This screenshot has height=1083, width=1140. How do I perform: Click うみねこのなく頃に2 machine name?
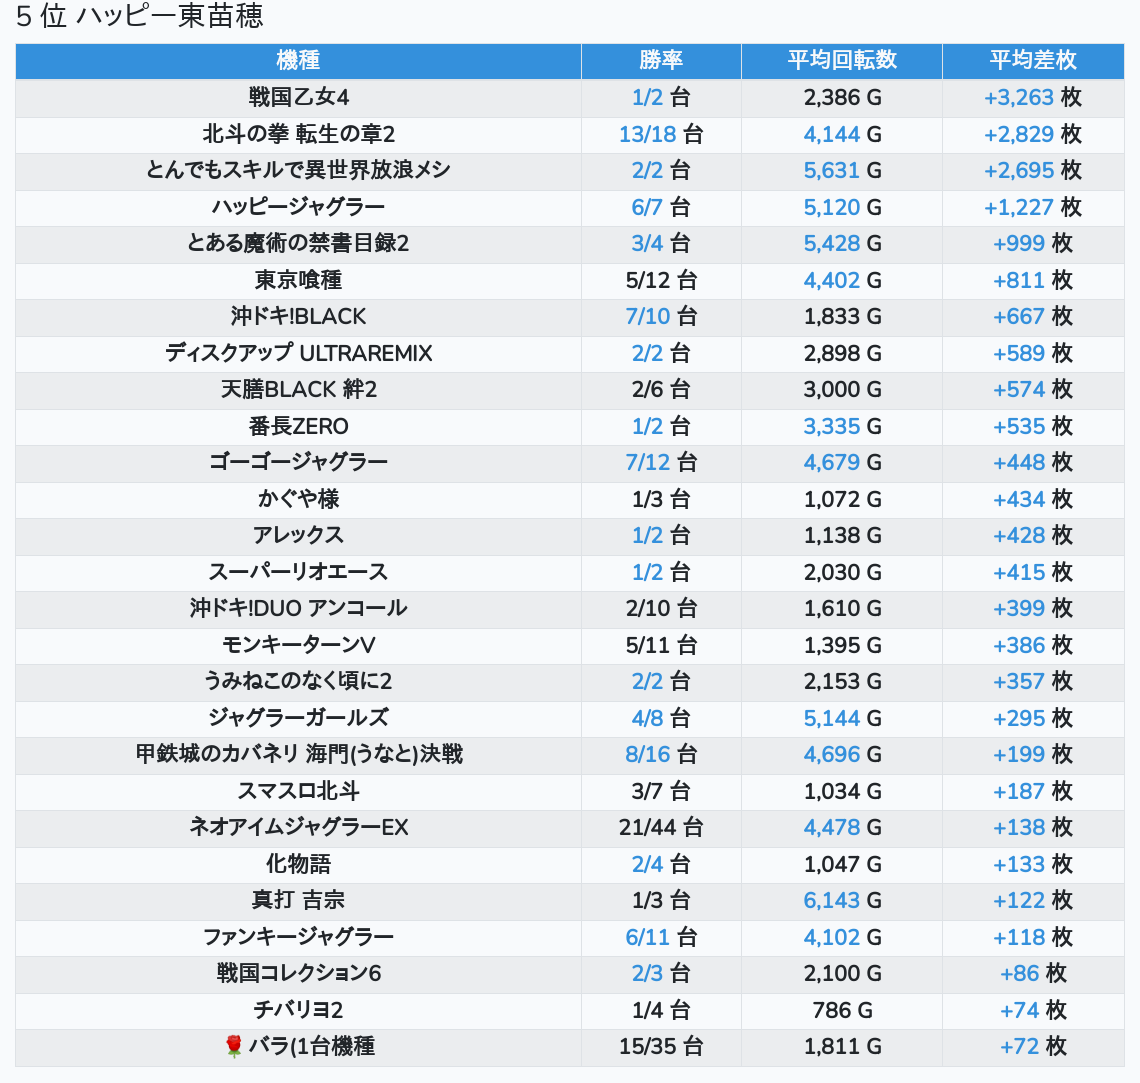pos(298,682)
